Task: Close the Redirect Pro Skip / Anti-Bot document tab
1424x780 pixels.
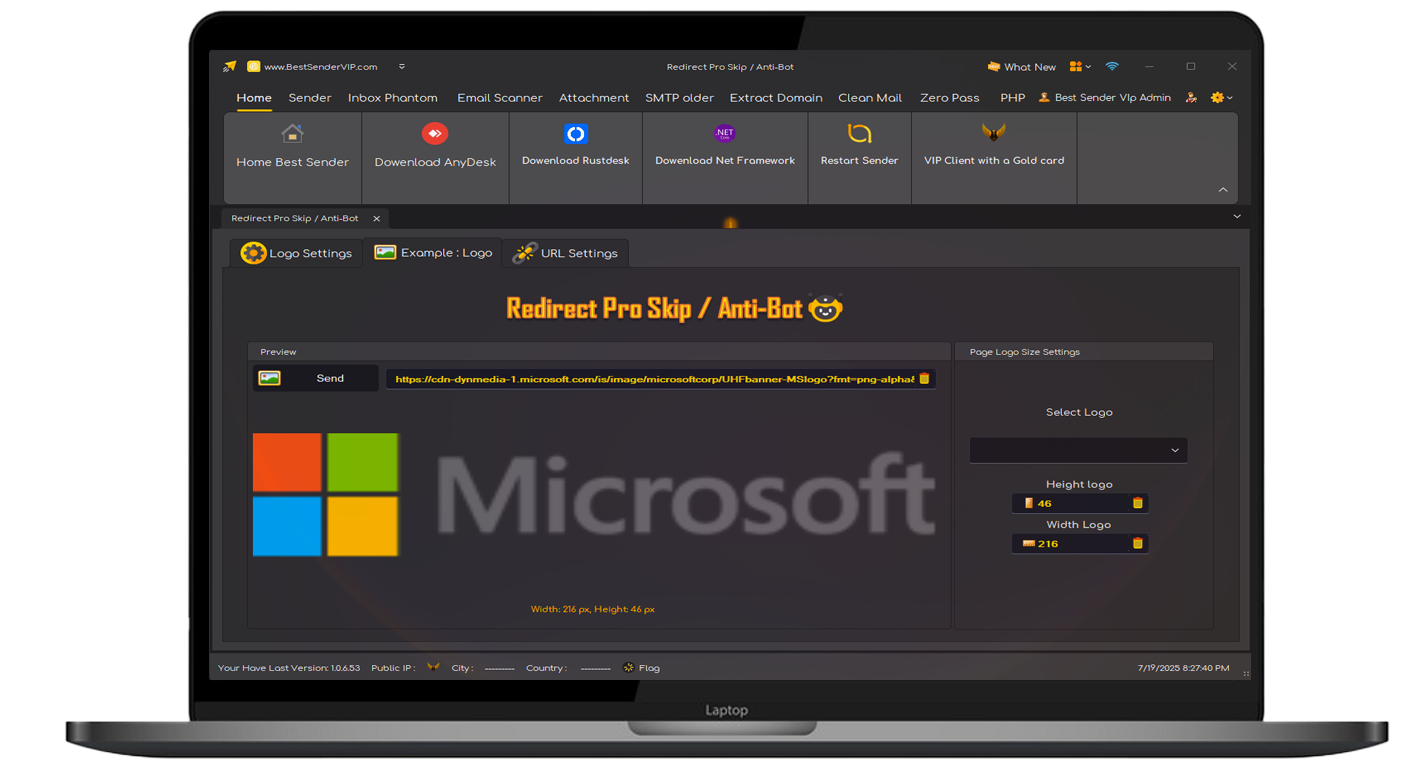Action: tap(376, 218)
